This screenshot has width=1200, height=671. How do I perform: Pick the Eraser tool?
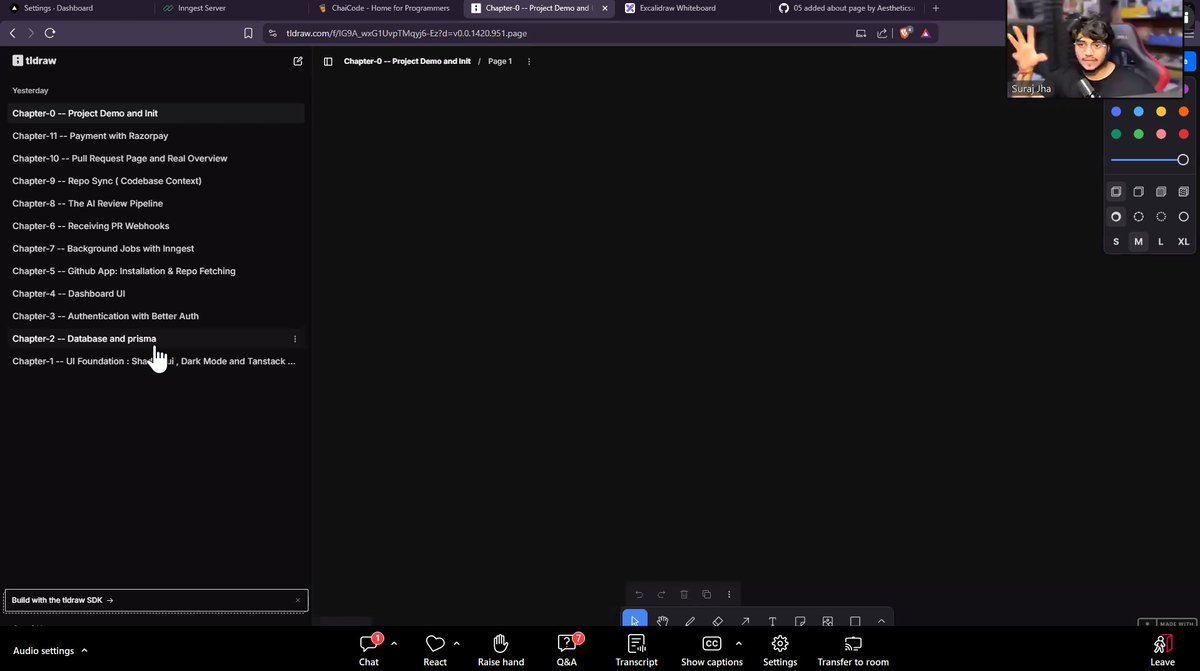tap(718, 621)
